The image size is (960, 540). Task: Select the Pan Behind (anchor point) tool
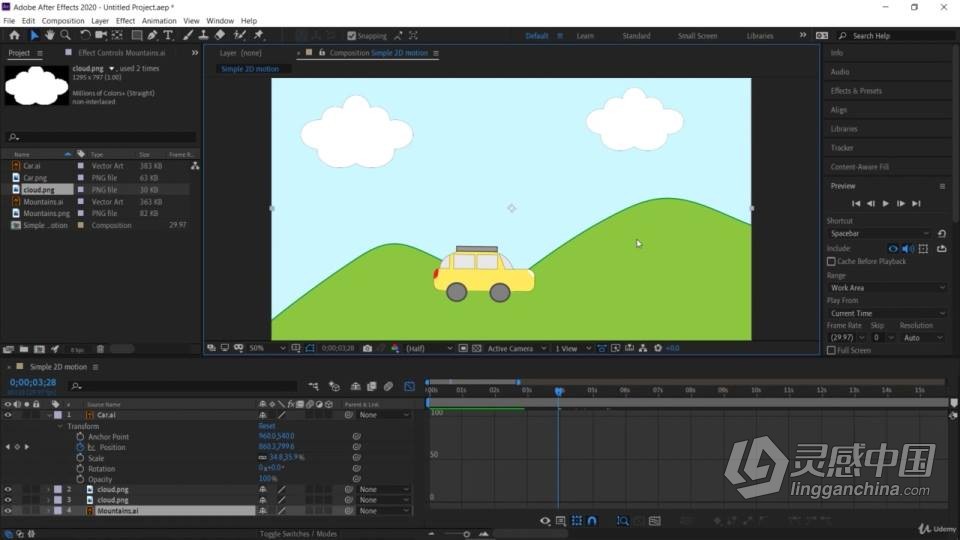[118, 36]
